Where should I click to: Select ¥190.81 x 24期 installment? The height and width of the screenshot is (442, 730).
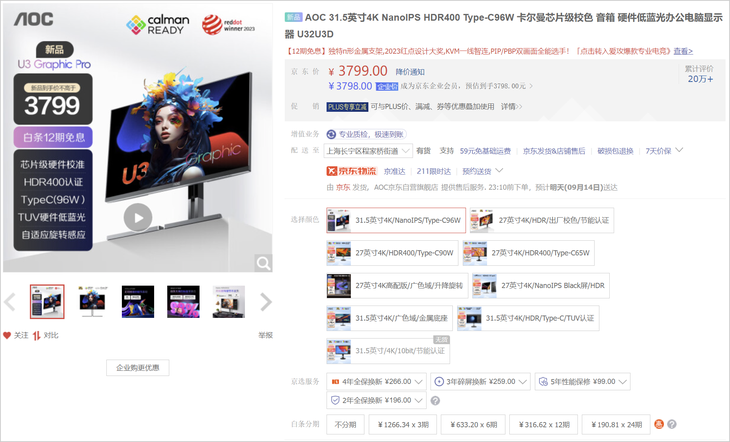[616, 424]
